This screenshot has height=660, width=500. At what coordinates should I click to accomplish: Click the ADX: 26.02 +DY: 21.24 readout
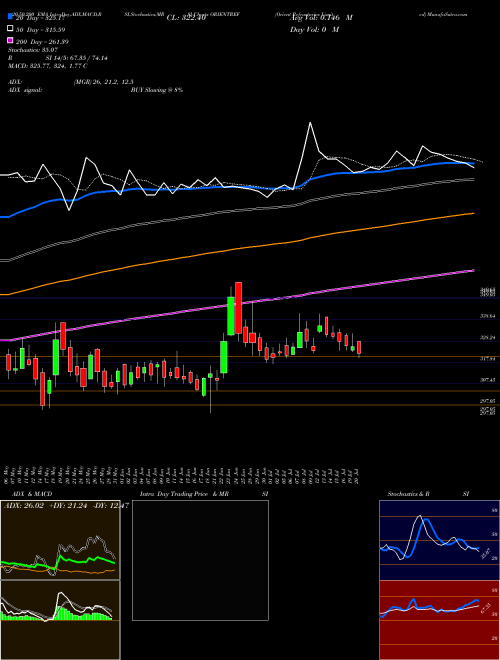[x=46, y=506]
